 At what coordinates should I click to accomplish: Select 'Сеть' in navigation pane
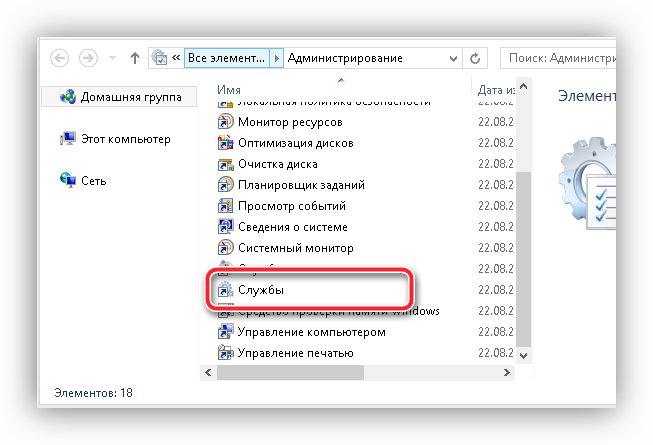pyautogui.click(x=94, y=181)
